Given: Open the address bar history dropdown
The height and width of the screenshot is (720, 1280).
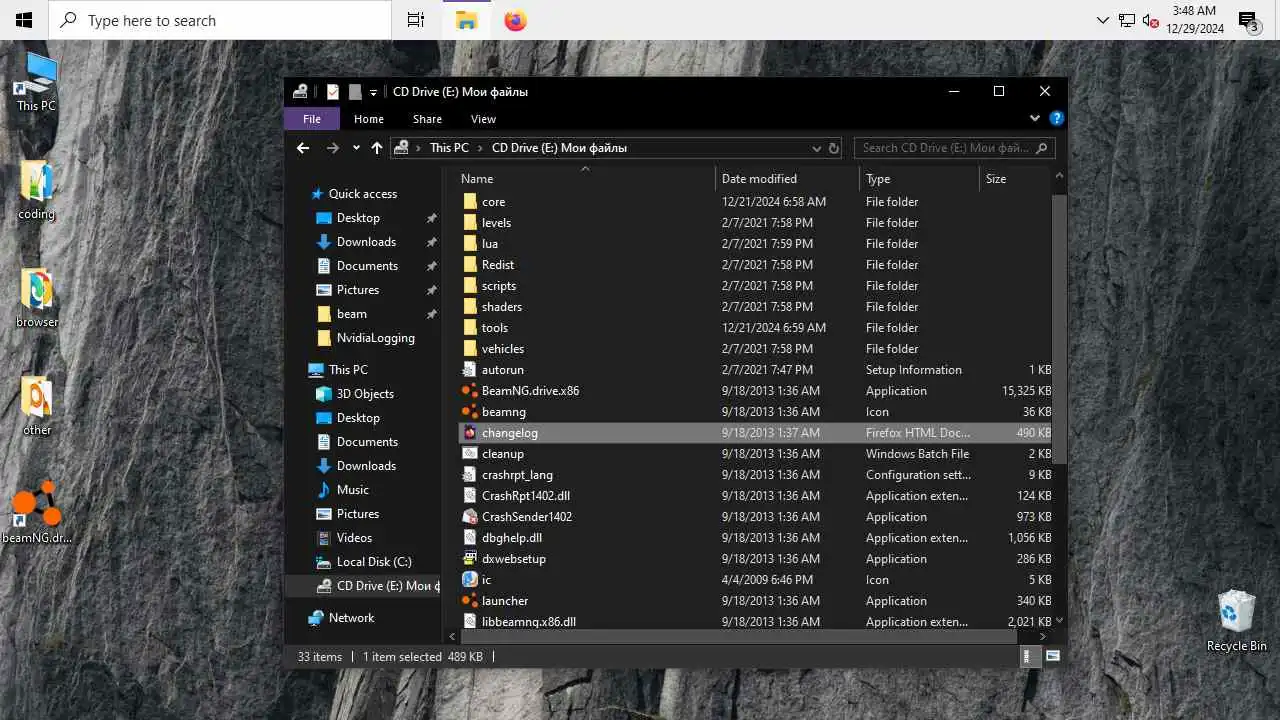Looking at the screenshot, I should pyautogui.click(x=816, y=148).
